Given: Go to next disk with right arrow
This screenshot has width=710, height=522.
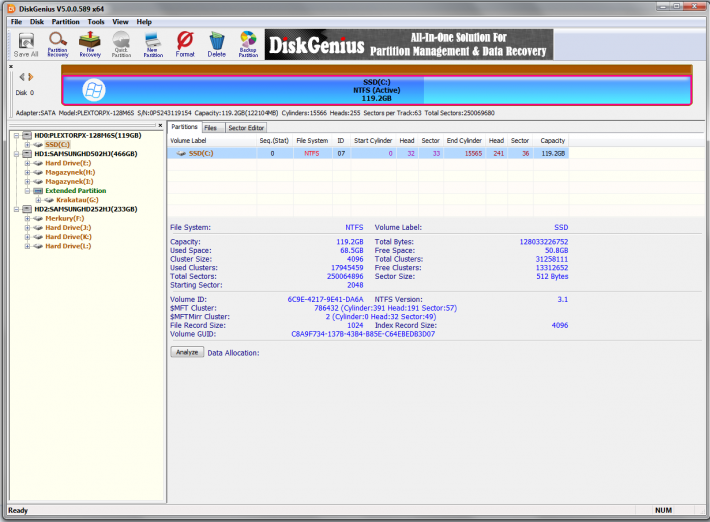Looking at the screenshot, I should 31,77.
